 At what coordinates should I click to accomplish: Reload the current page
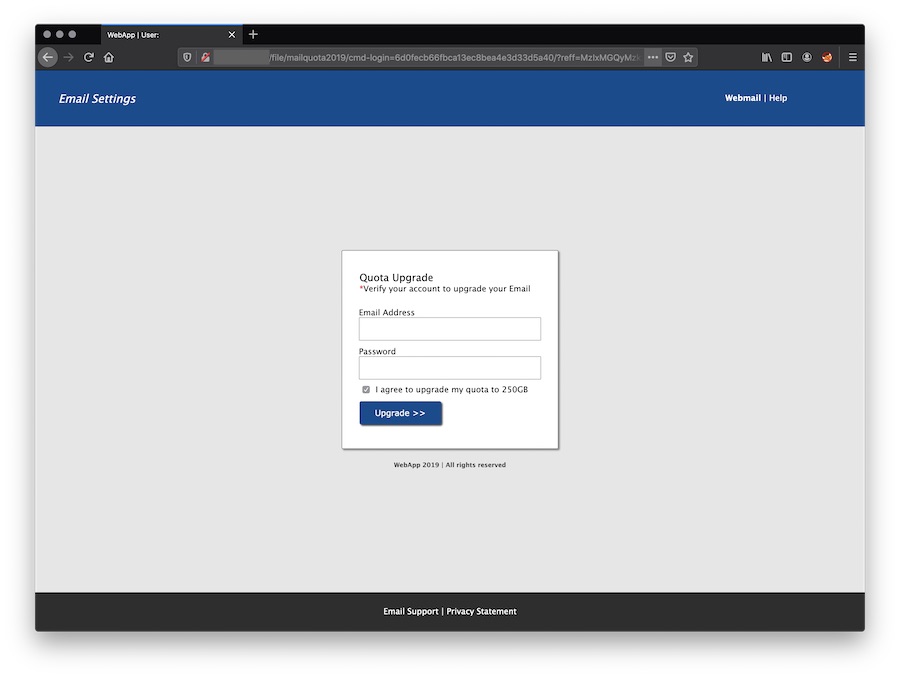click(x=88, y=57)
